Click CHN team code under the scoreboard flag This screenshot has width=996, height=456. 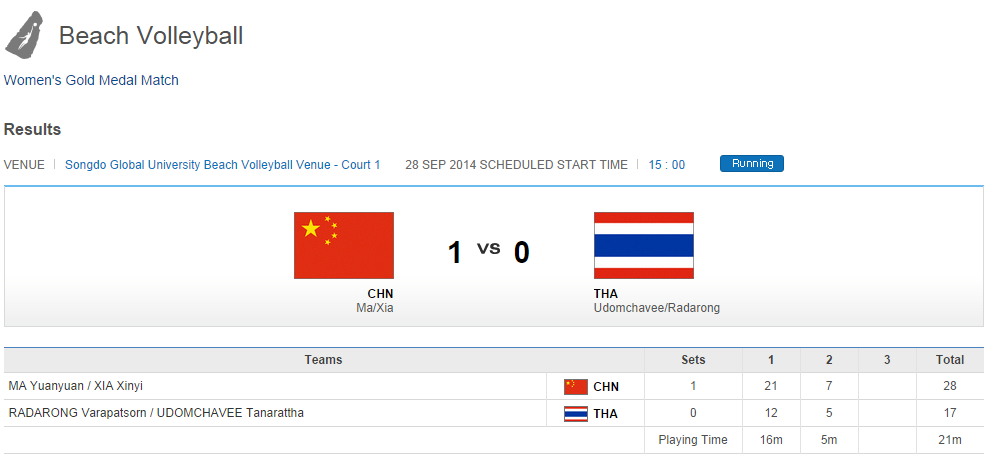pos(380,294)
